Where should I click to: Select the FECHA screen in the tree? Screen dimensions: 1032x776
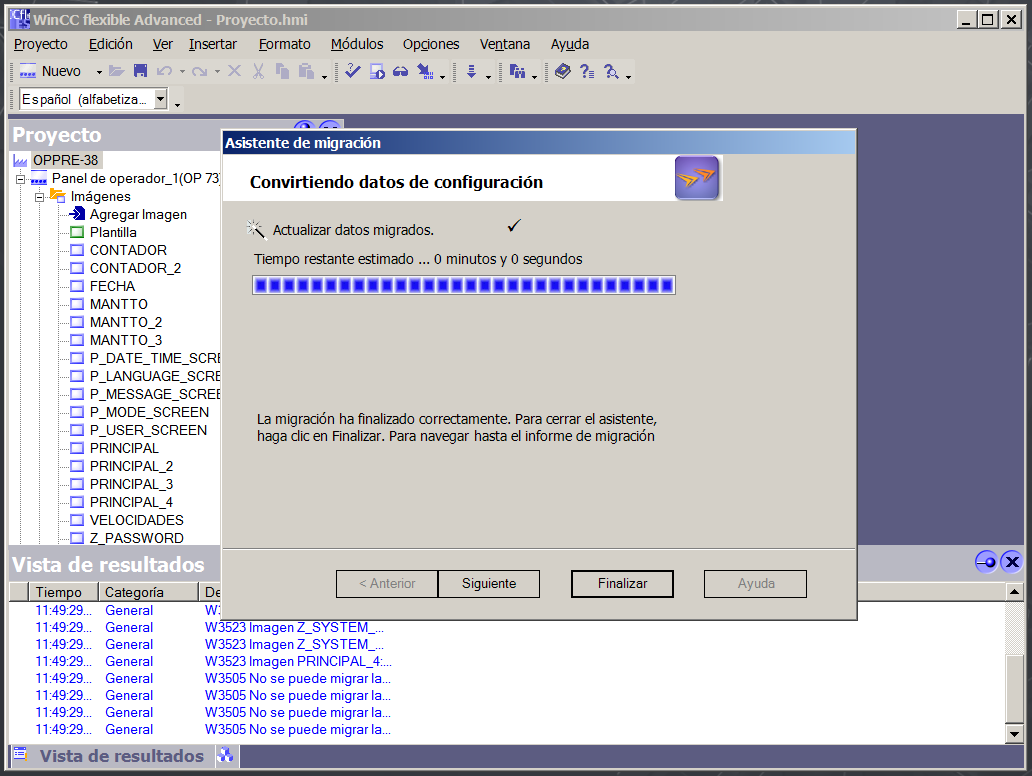pyautogui.click(x=113, y=286)
